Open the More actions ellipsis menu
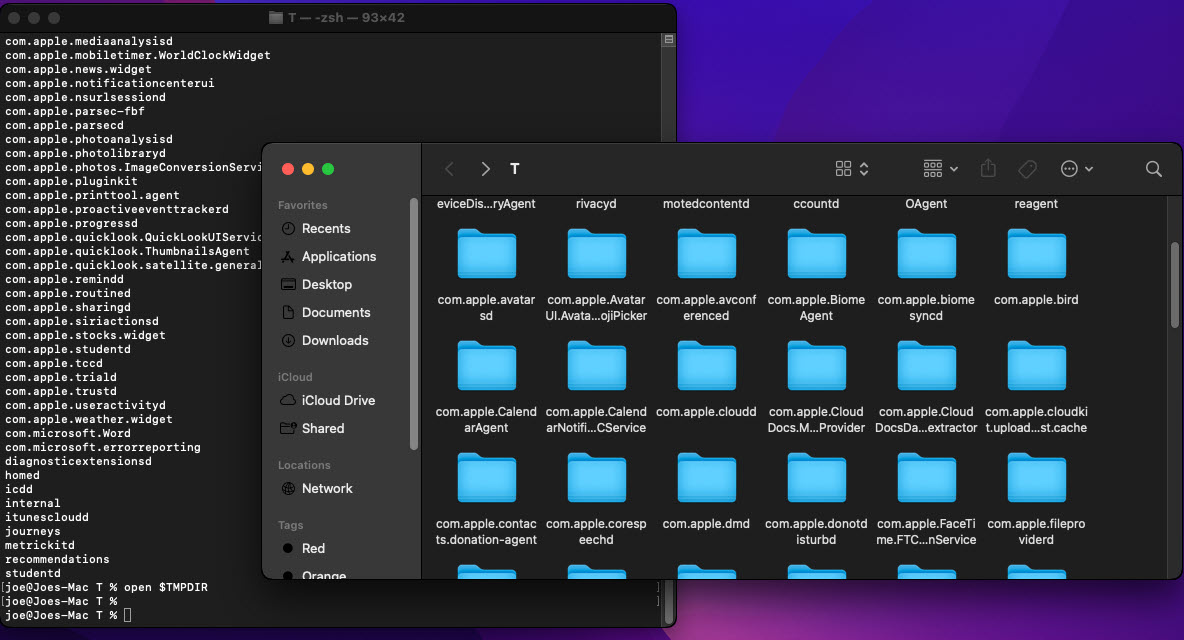The width and height of the screenshot is (1184, 640). pyautogui.click(x=1076, y=169)
